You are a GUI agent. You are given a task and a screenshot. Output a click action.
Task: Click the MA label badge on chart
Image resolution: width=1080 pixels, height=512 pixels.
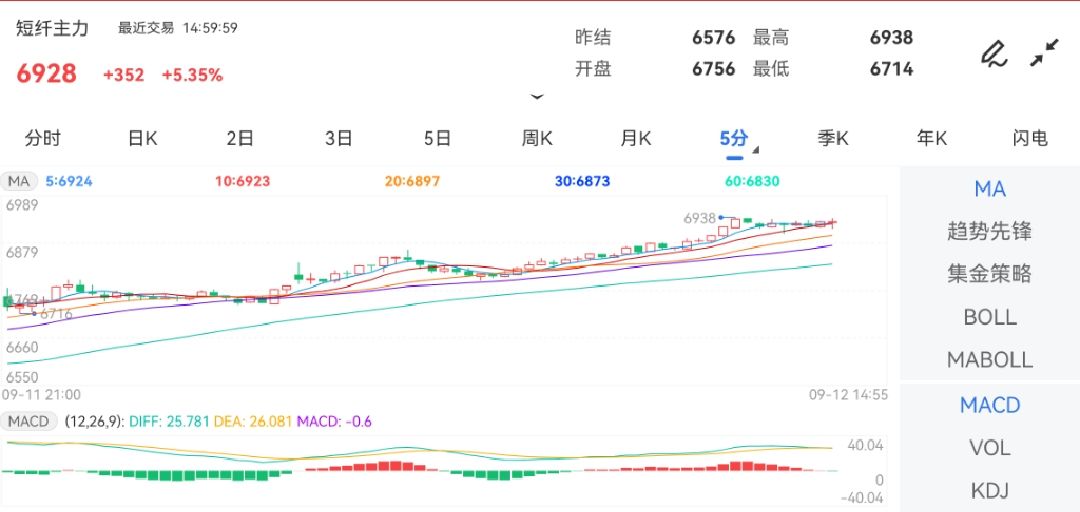tap(18, 181)
